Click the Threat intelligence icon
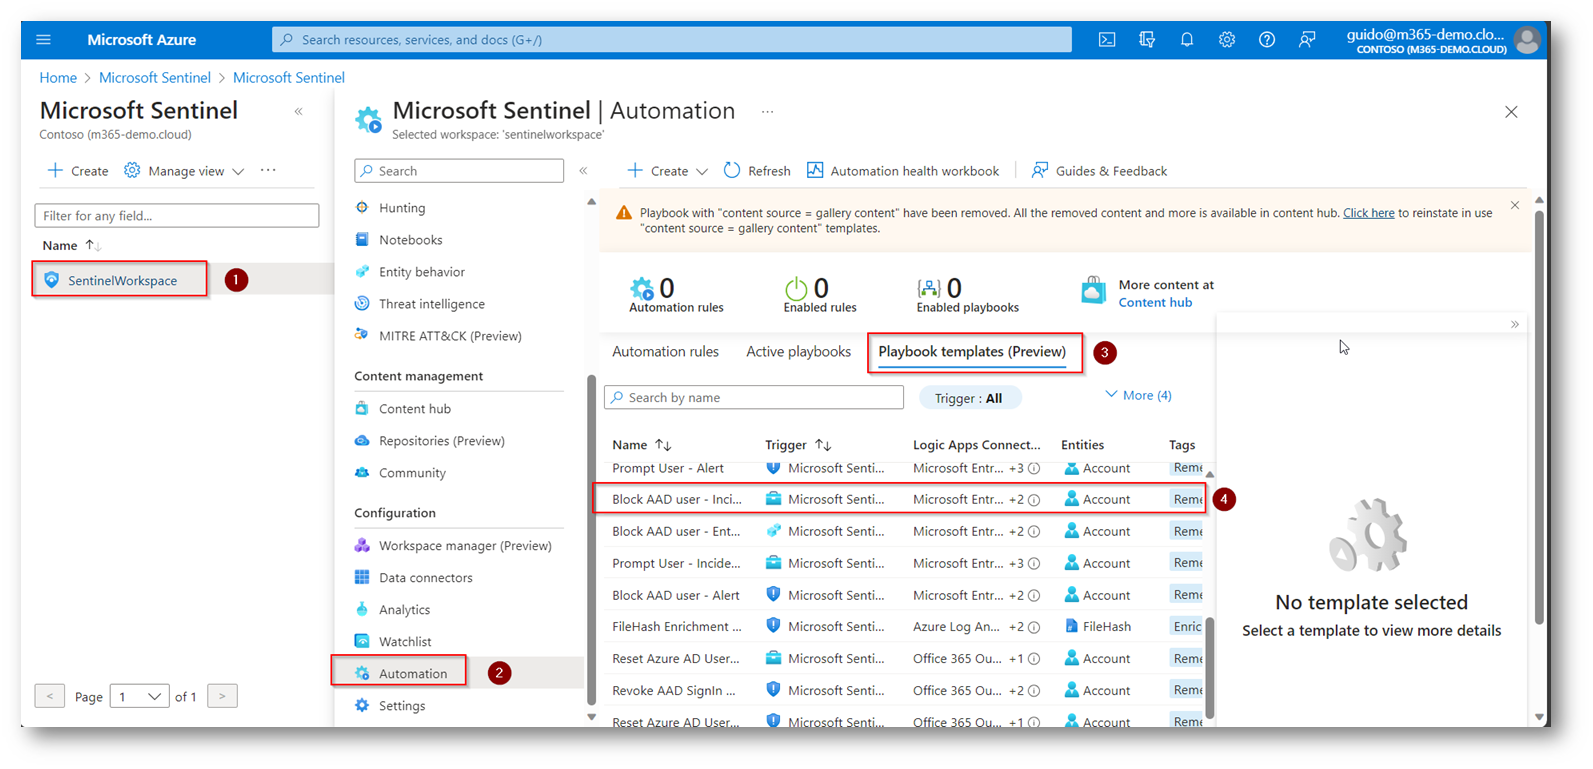Viewport: 1593px width, 769px height. pos(362,304)
